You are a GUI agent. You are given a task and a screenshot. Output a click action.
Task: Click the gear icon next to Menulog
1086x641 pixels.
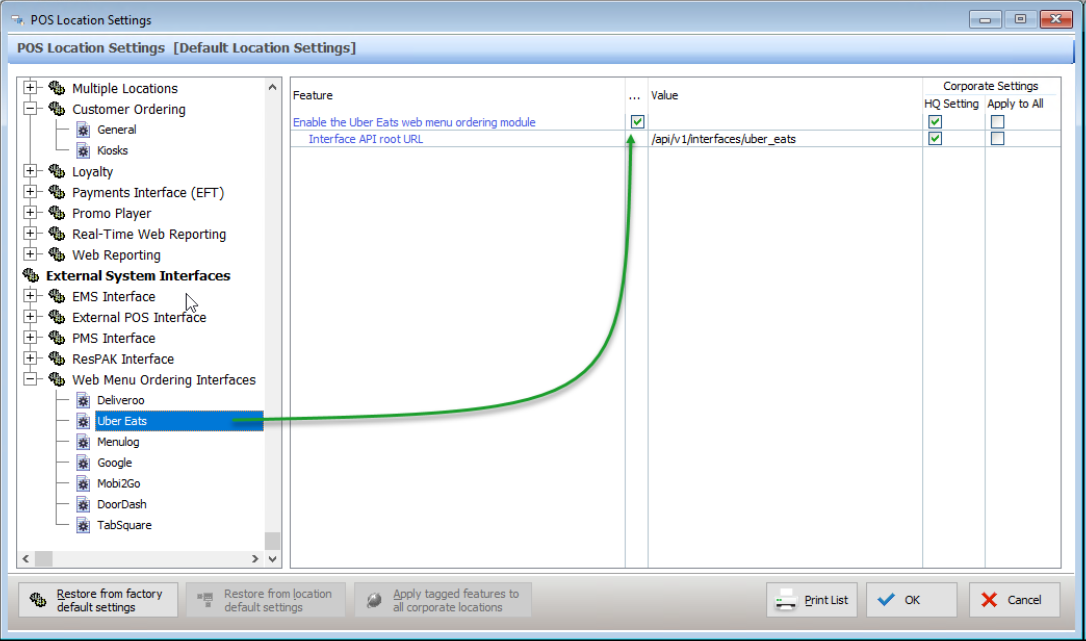tap(83, 442)
